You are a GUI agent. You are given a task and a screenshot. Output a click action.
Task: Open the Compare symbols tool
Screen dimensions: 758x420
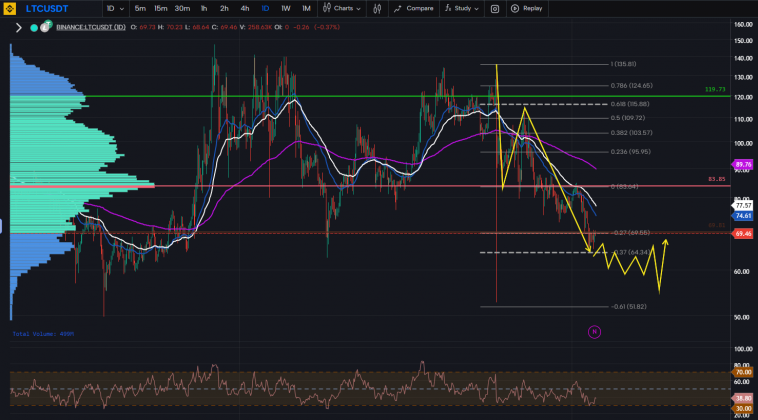point(414,8)
